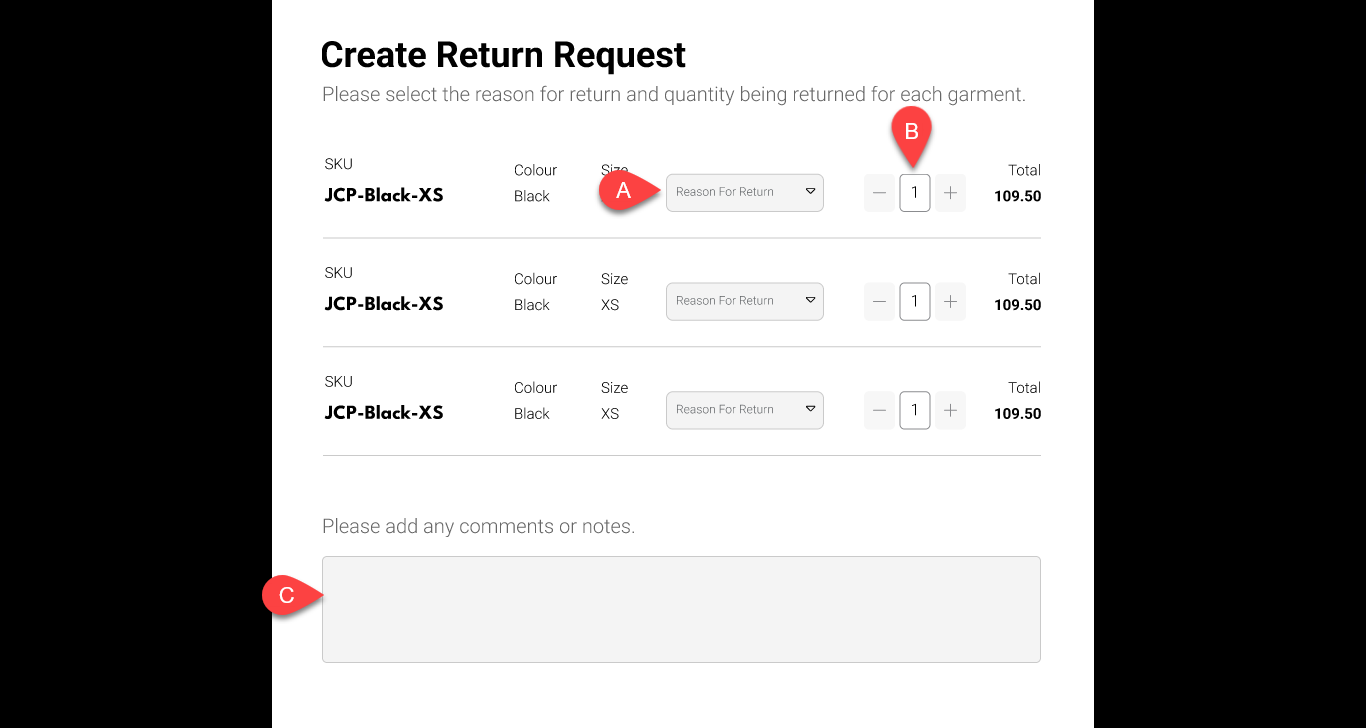Open first row Reason For Return dropdown
This screenshot has height=728, width=1366.
744,193
